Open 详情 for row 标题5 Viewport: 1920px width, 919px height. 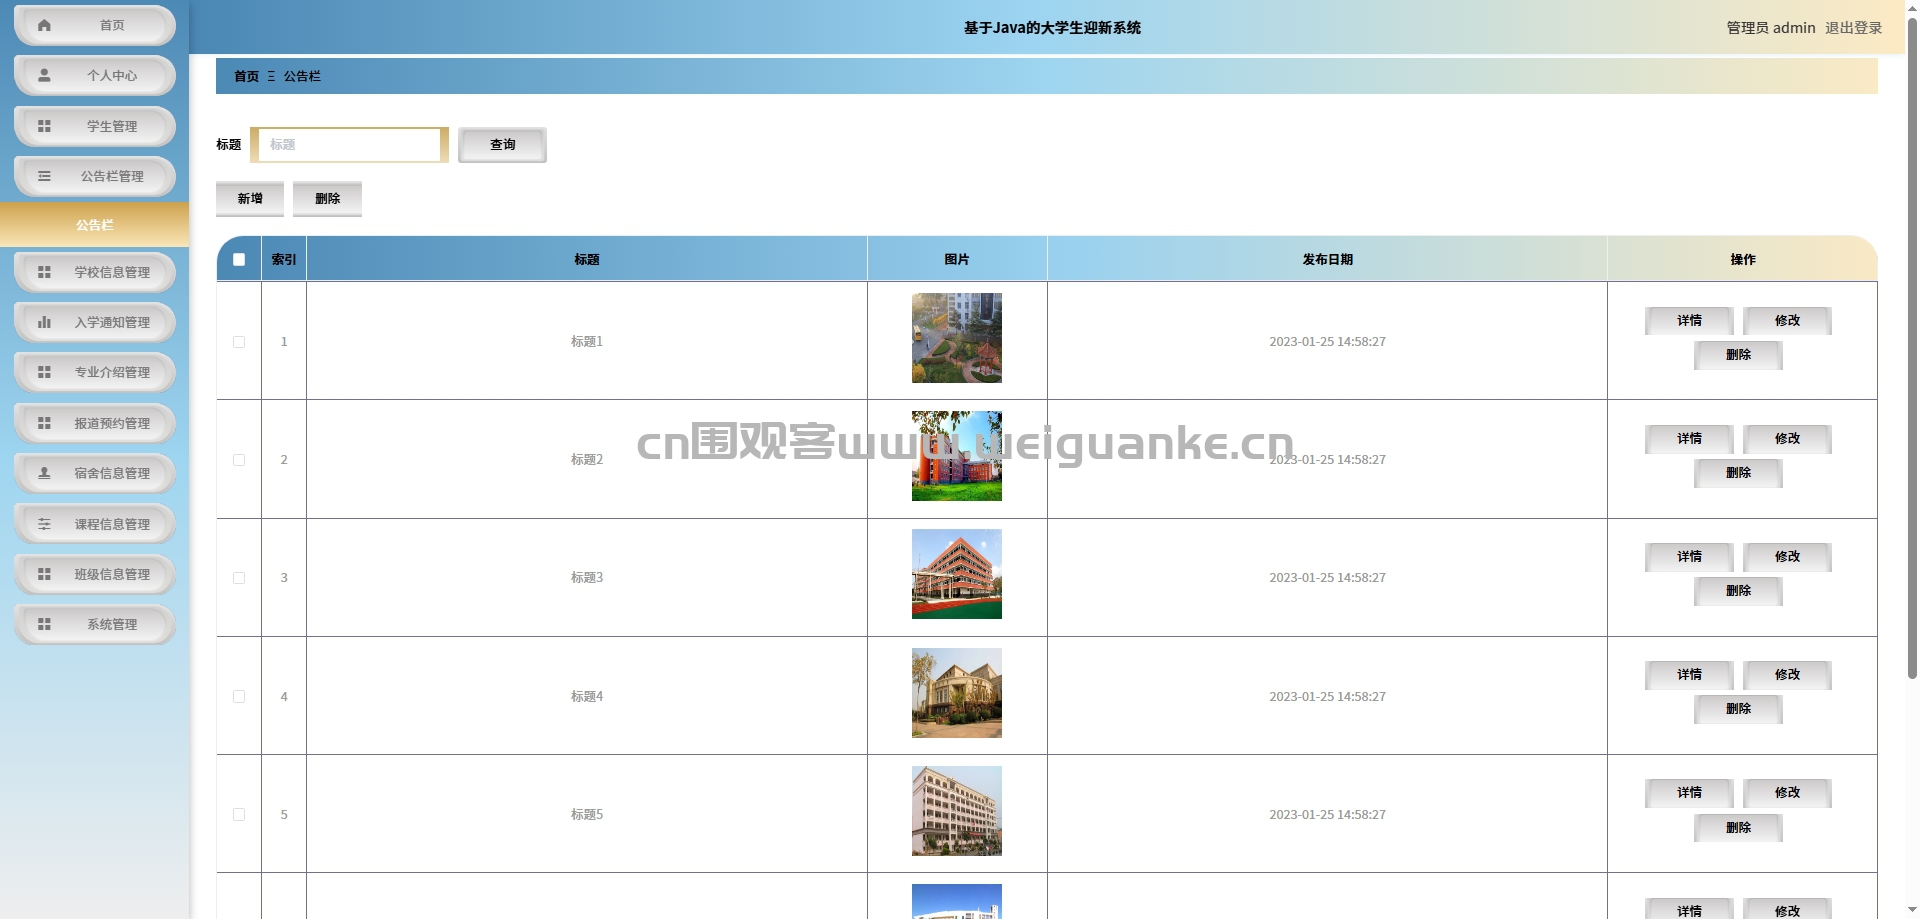[x=1689, y=793]
